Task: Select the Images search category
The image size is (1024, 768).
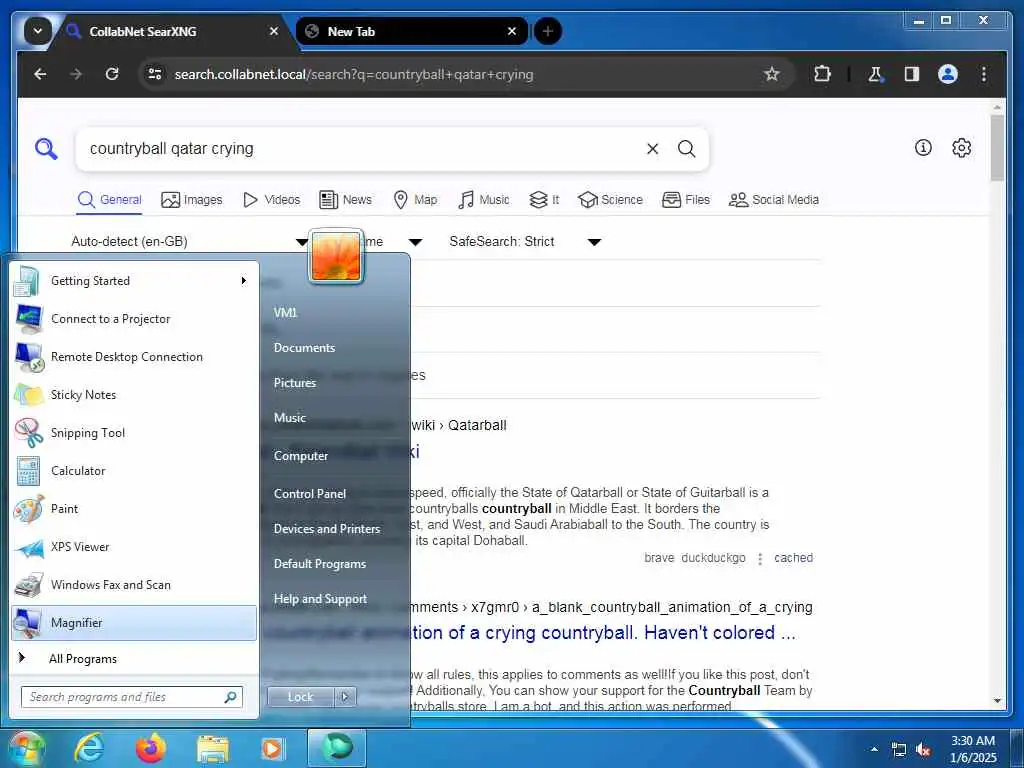Action: [192, 200]
